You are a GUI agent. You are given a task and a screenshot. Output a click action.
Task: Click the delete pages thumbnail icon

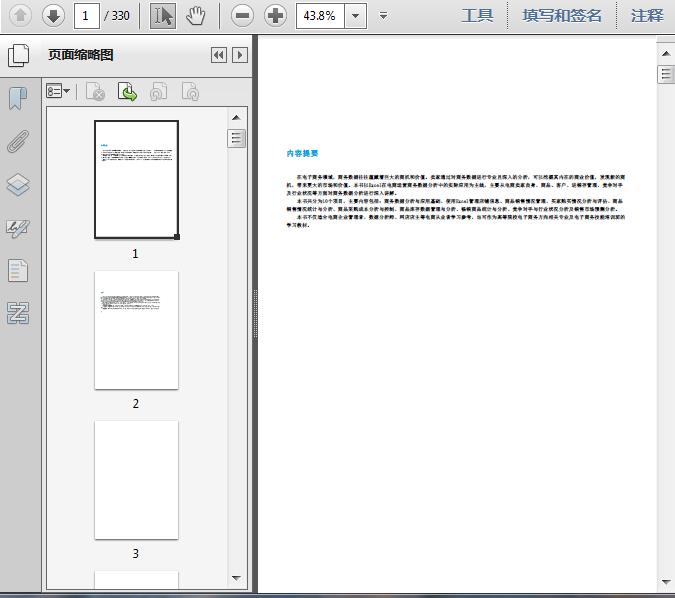pos(96,91)
